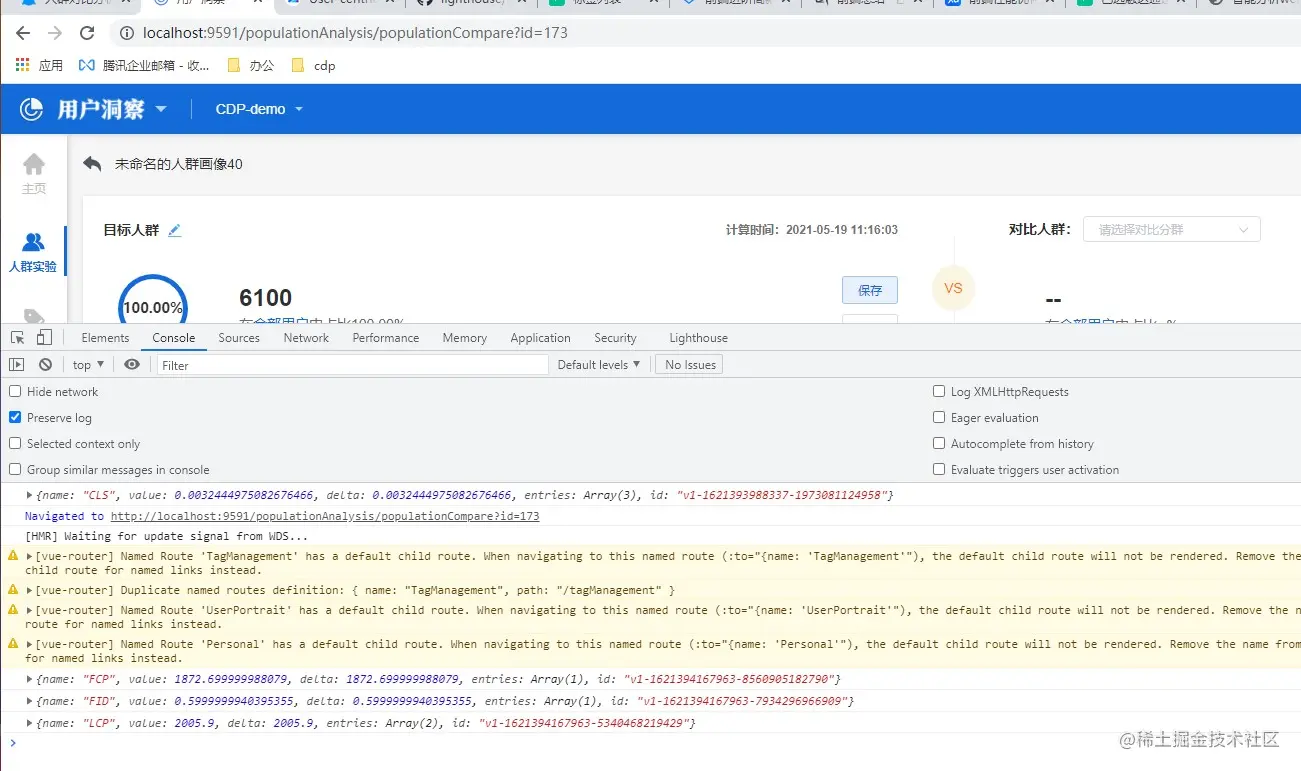Tick the Hide network checkbox

click(15, 392)
